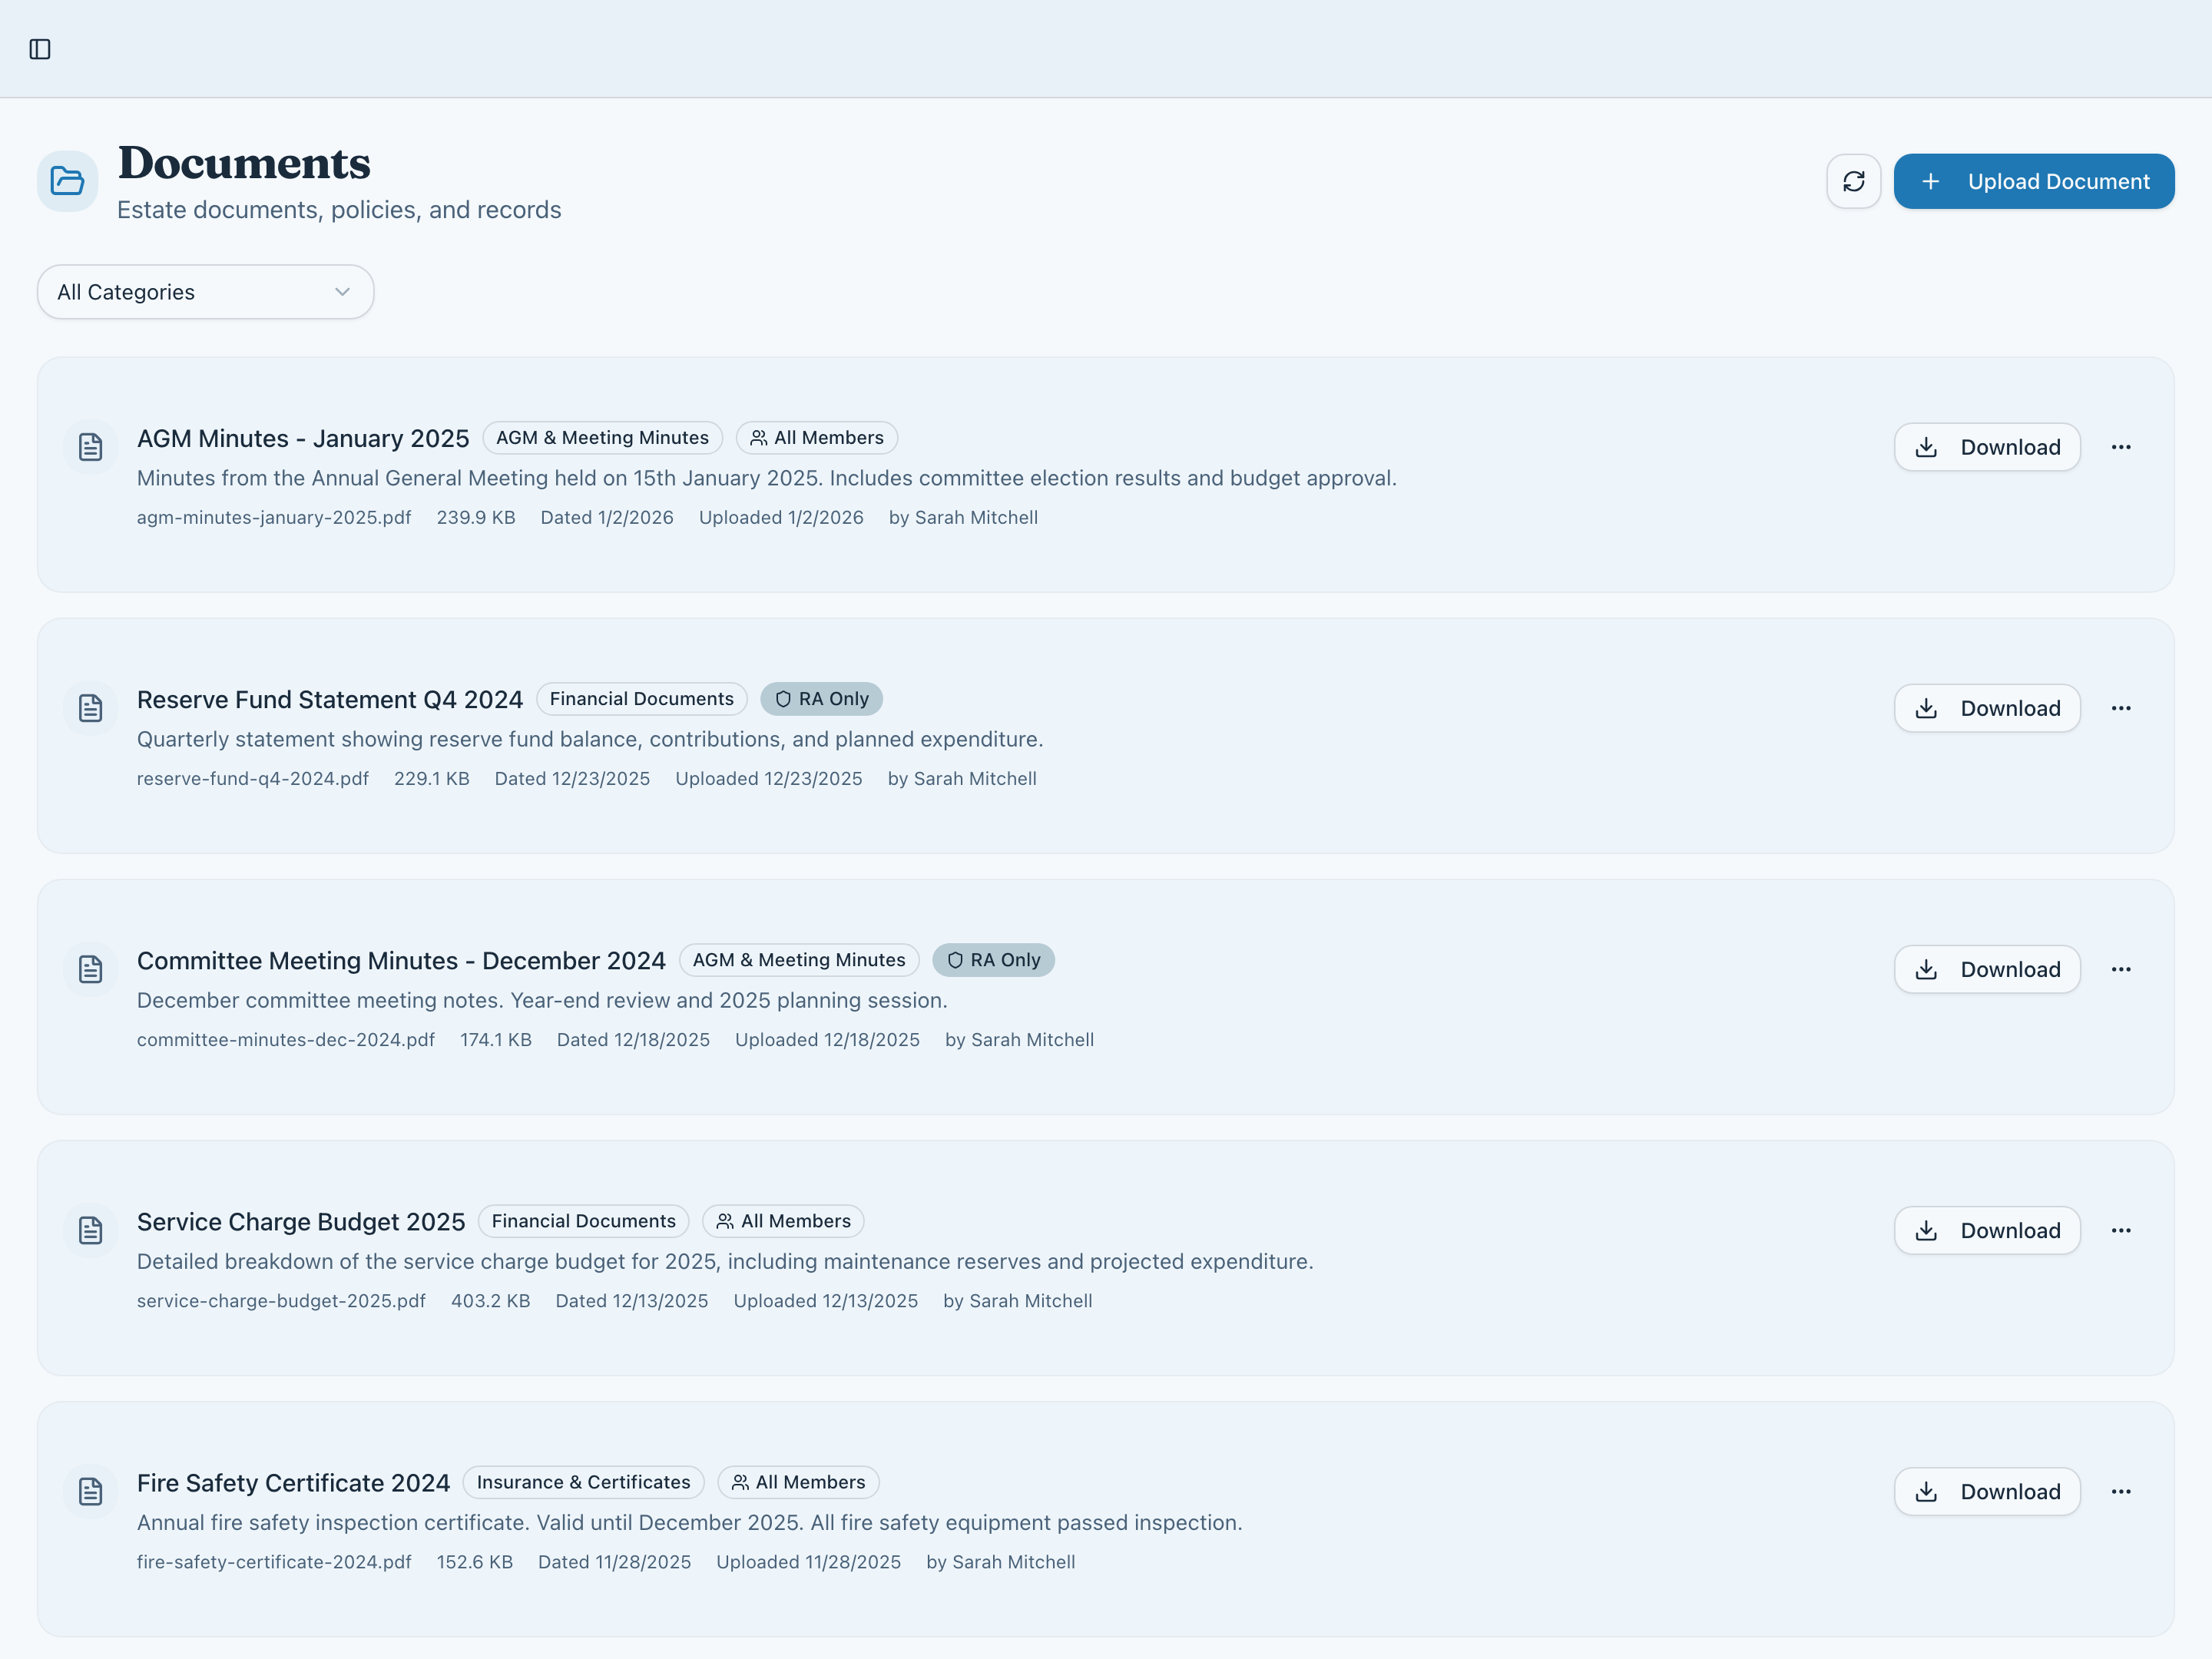This screenshot has height=1659, width=2212.
Task: Click Financial Documents tag on Service Charge Budget
Action: pyautogui.click(x=583, y=1221)
